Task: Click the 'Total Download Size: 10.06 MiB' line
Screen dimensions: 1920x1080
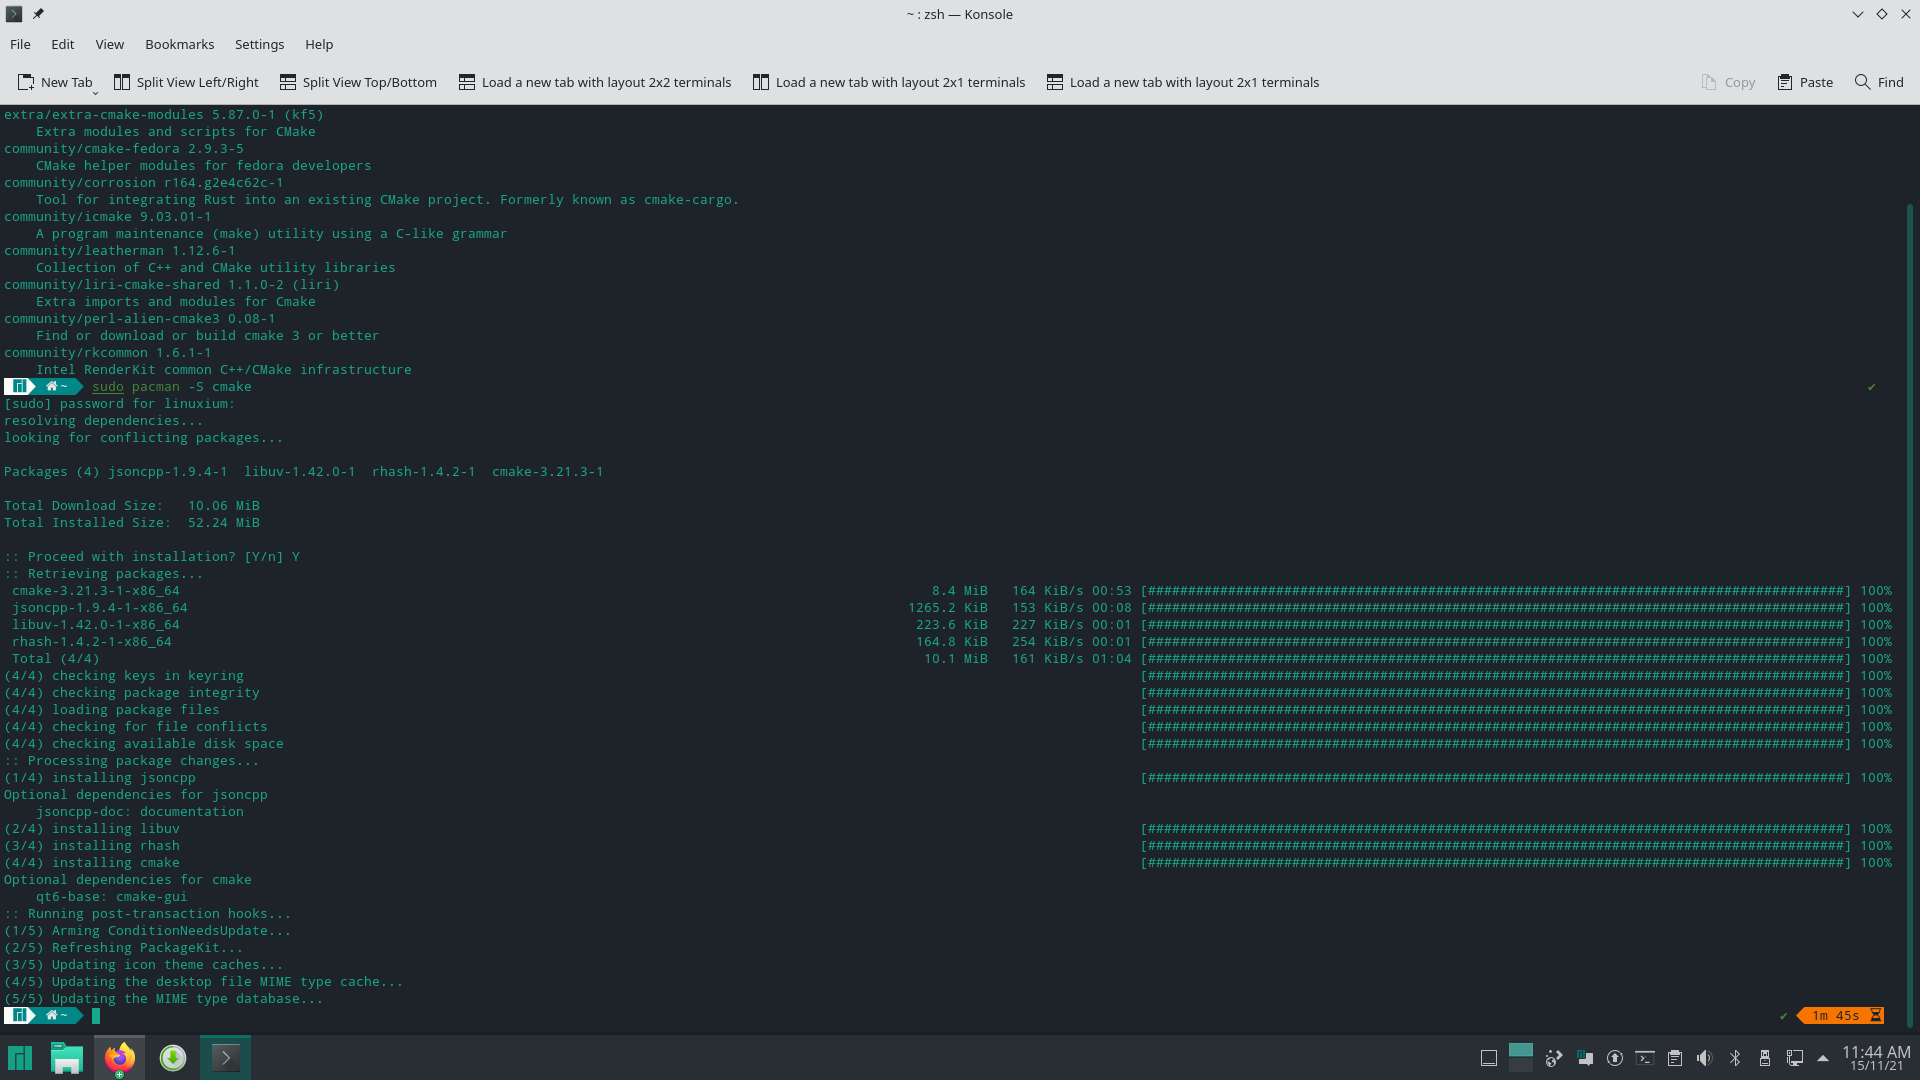Action: [x=132, y=505]
